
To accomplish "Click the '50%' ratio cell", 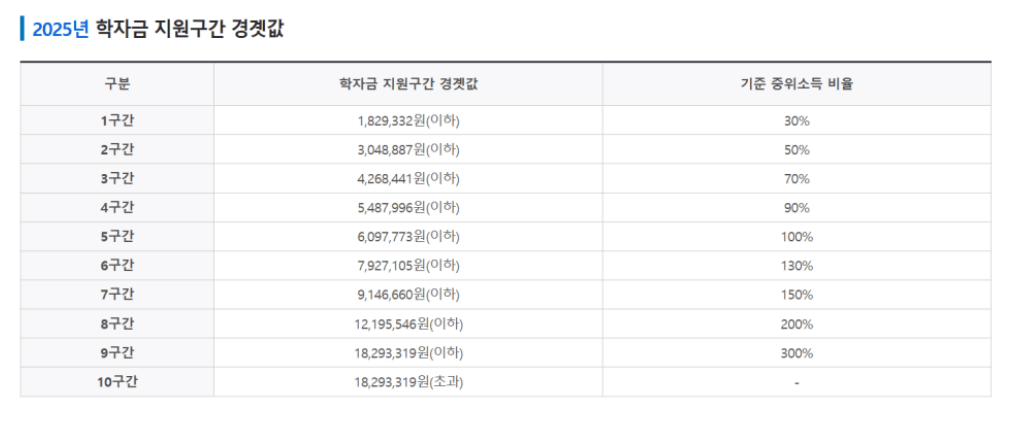I will click(797, 150).
